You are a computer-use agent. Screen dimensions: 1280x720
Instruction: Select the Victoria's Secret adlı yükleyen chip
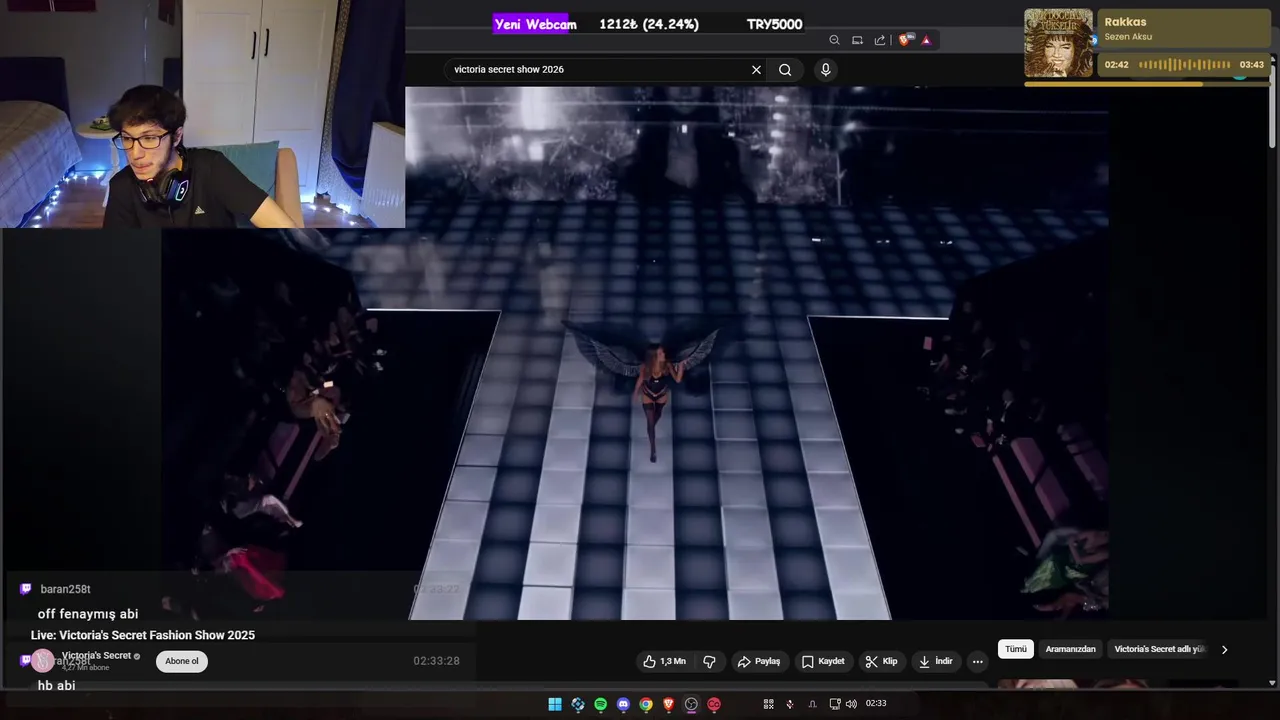coord(1160,649)
